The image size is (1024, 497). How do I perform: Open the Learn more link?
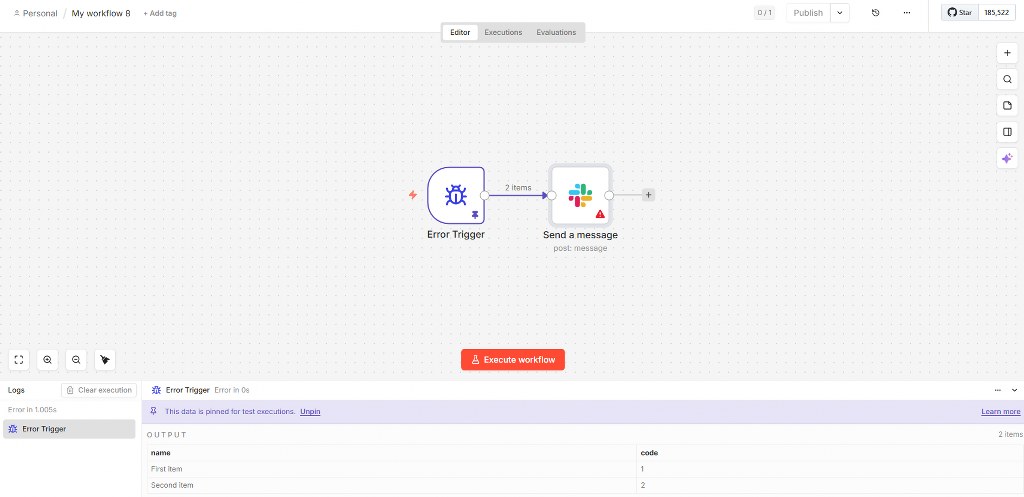point(1000,411)
